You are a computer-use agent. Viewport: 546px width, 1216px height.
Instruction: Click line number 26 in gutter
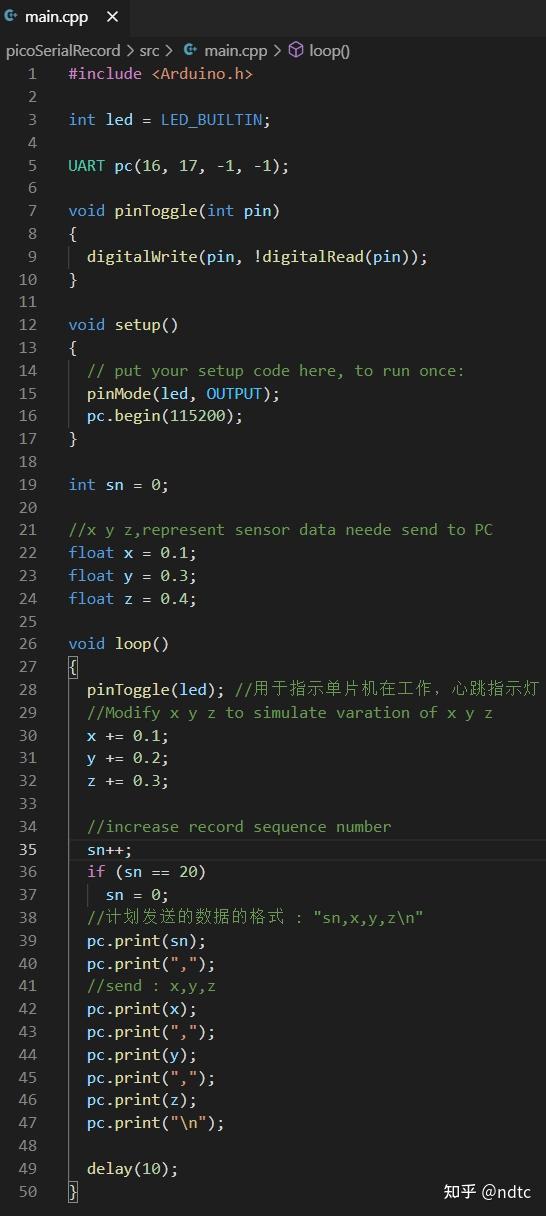(x=27, y=644)
